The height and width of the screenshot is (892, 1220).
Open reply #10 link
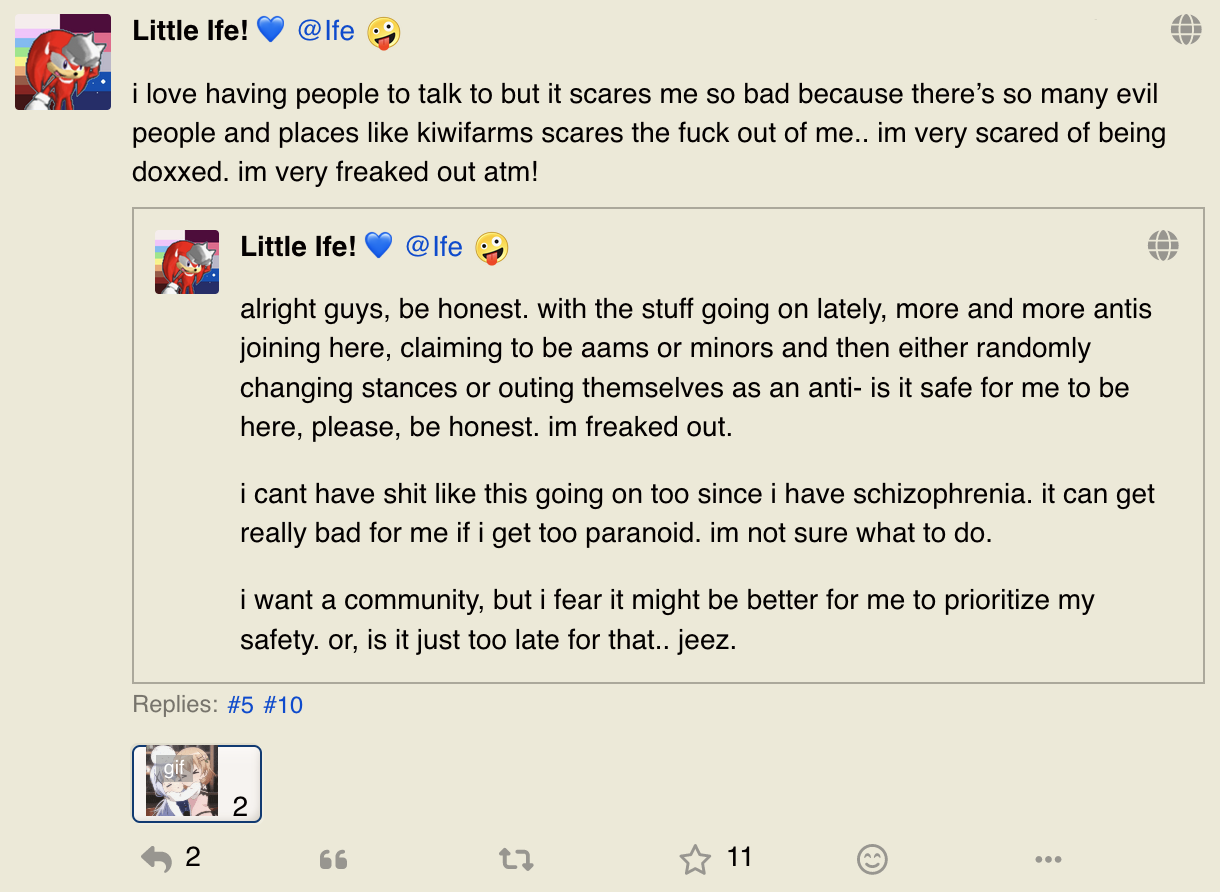pyautogui.click(x=283, y=705)
